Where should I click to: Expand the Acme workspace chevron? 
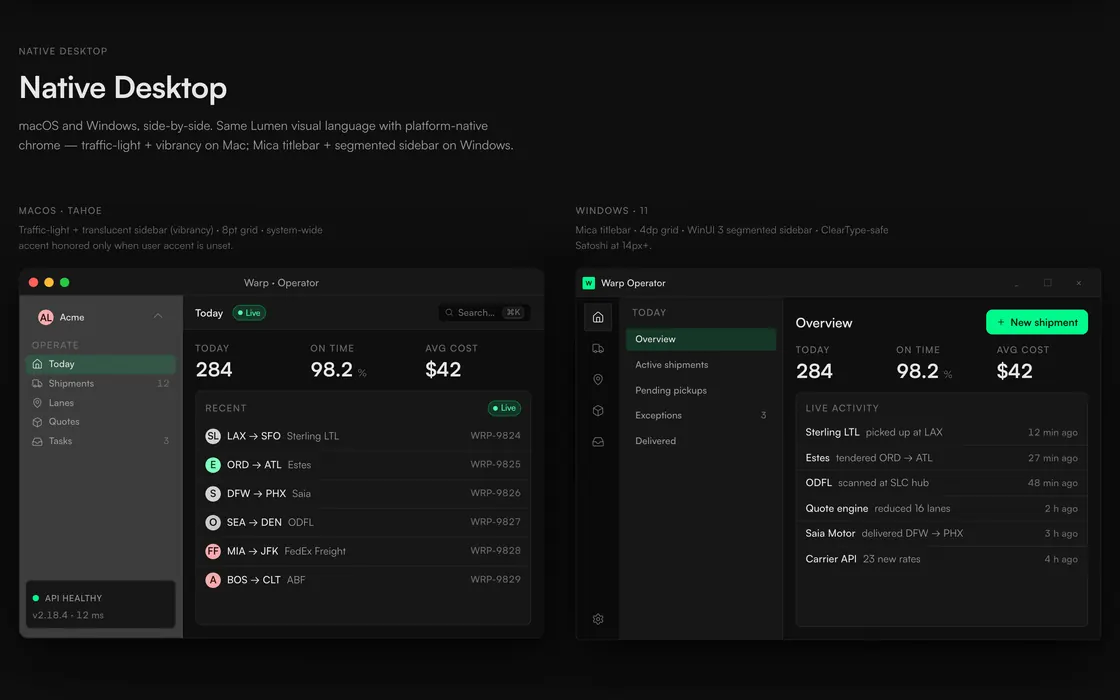coord(158,316)
